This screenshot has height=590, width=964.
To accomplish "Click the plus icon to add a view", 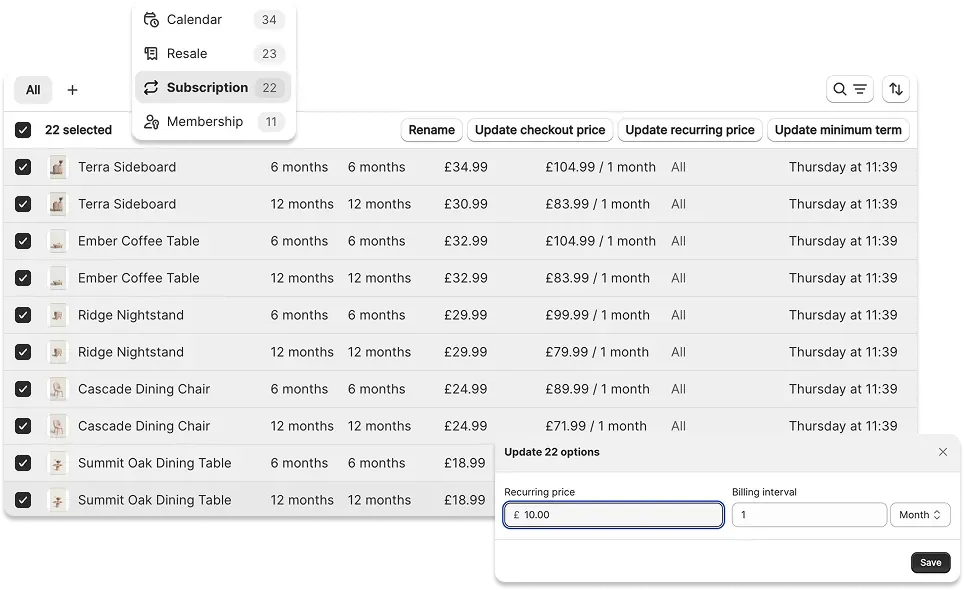I will 72,89.
